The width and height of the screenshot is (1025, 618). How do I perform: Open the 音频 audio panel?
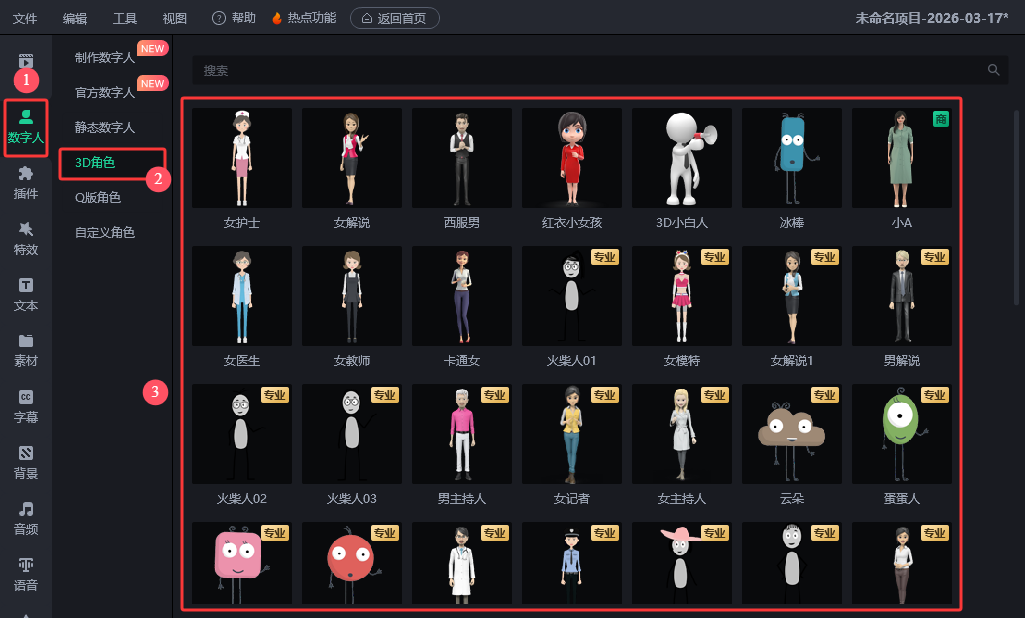26,518
